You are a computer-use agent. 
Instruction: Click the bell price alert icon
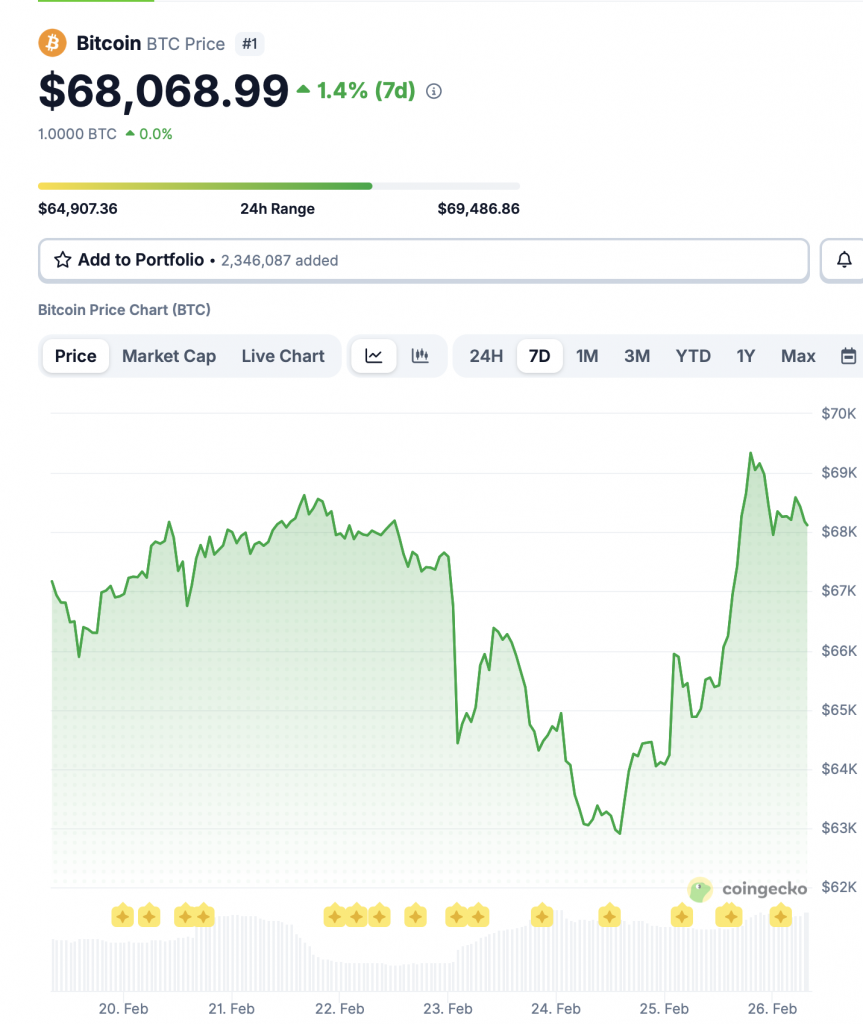[844, 260]
